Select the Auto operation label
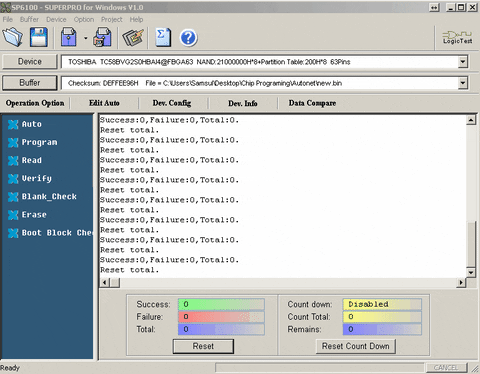Viewport: 480px width, 374px height. pos(32,124)
